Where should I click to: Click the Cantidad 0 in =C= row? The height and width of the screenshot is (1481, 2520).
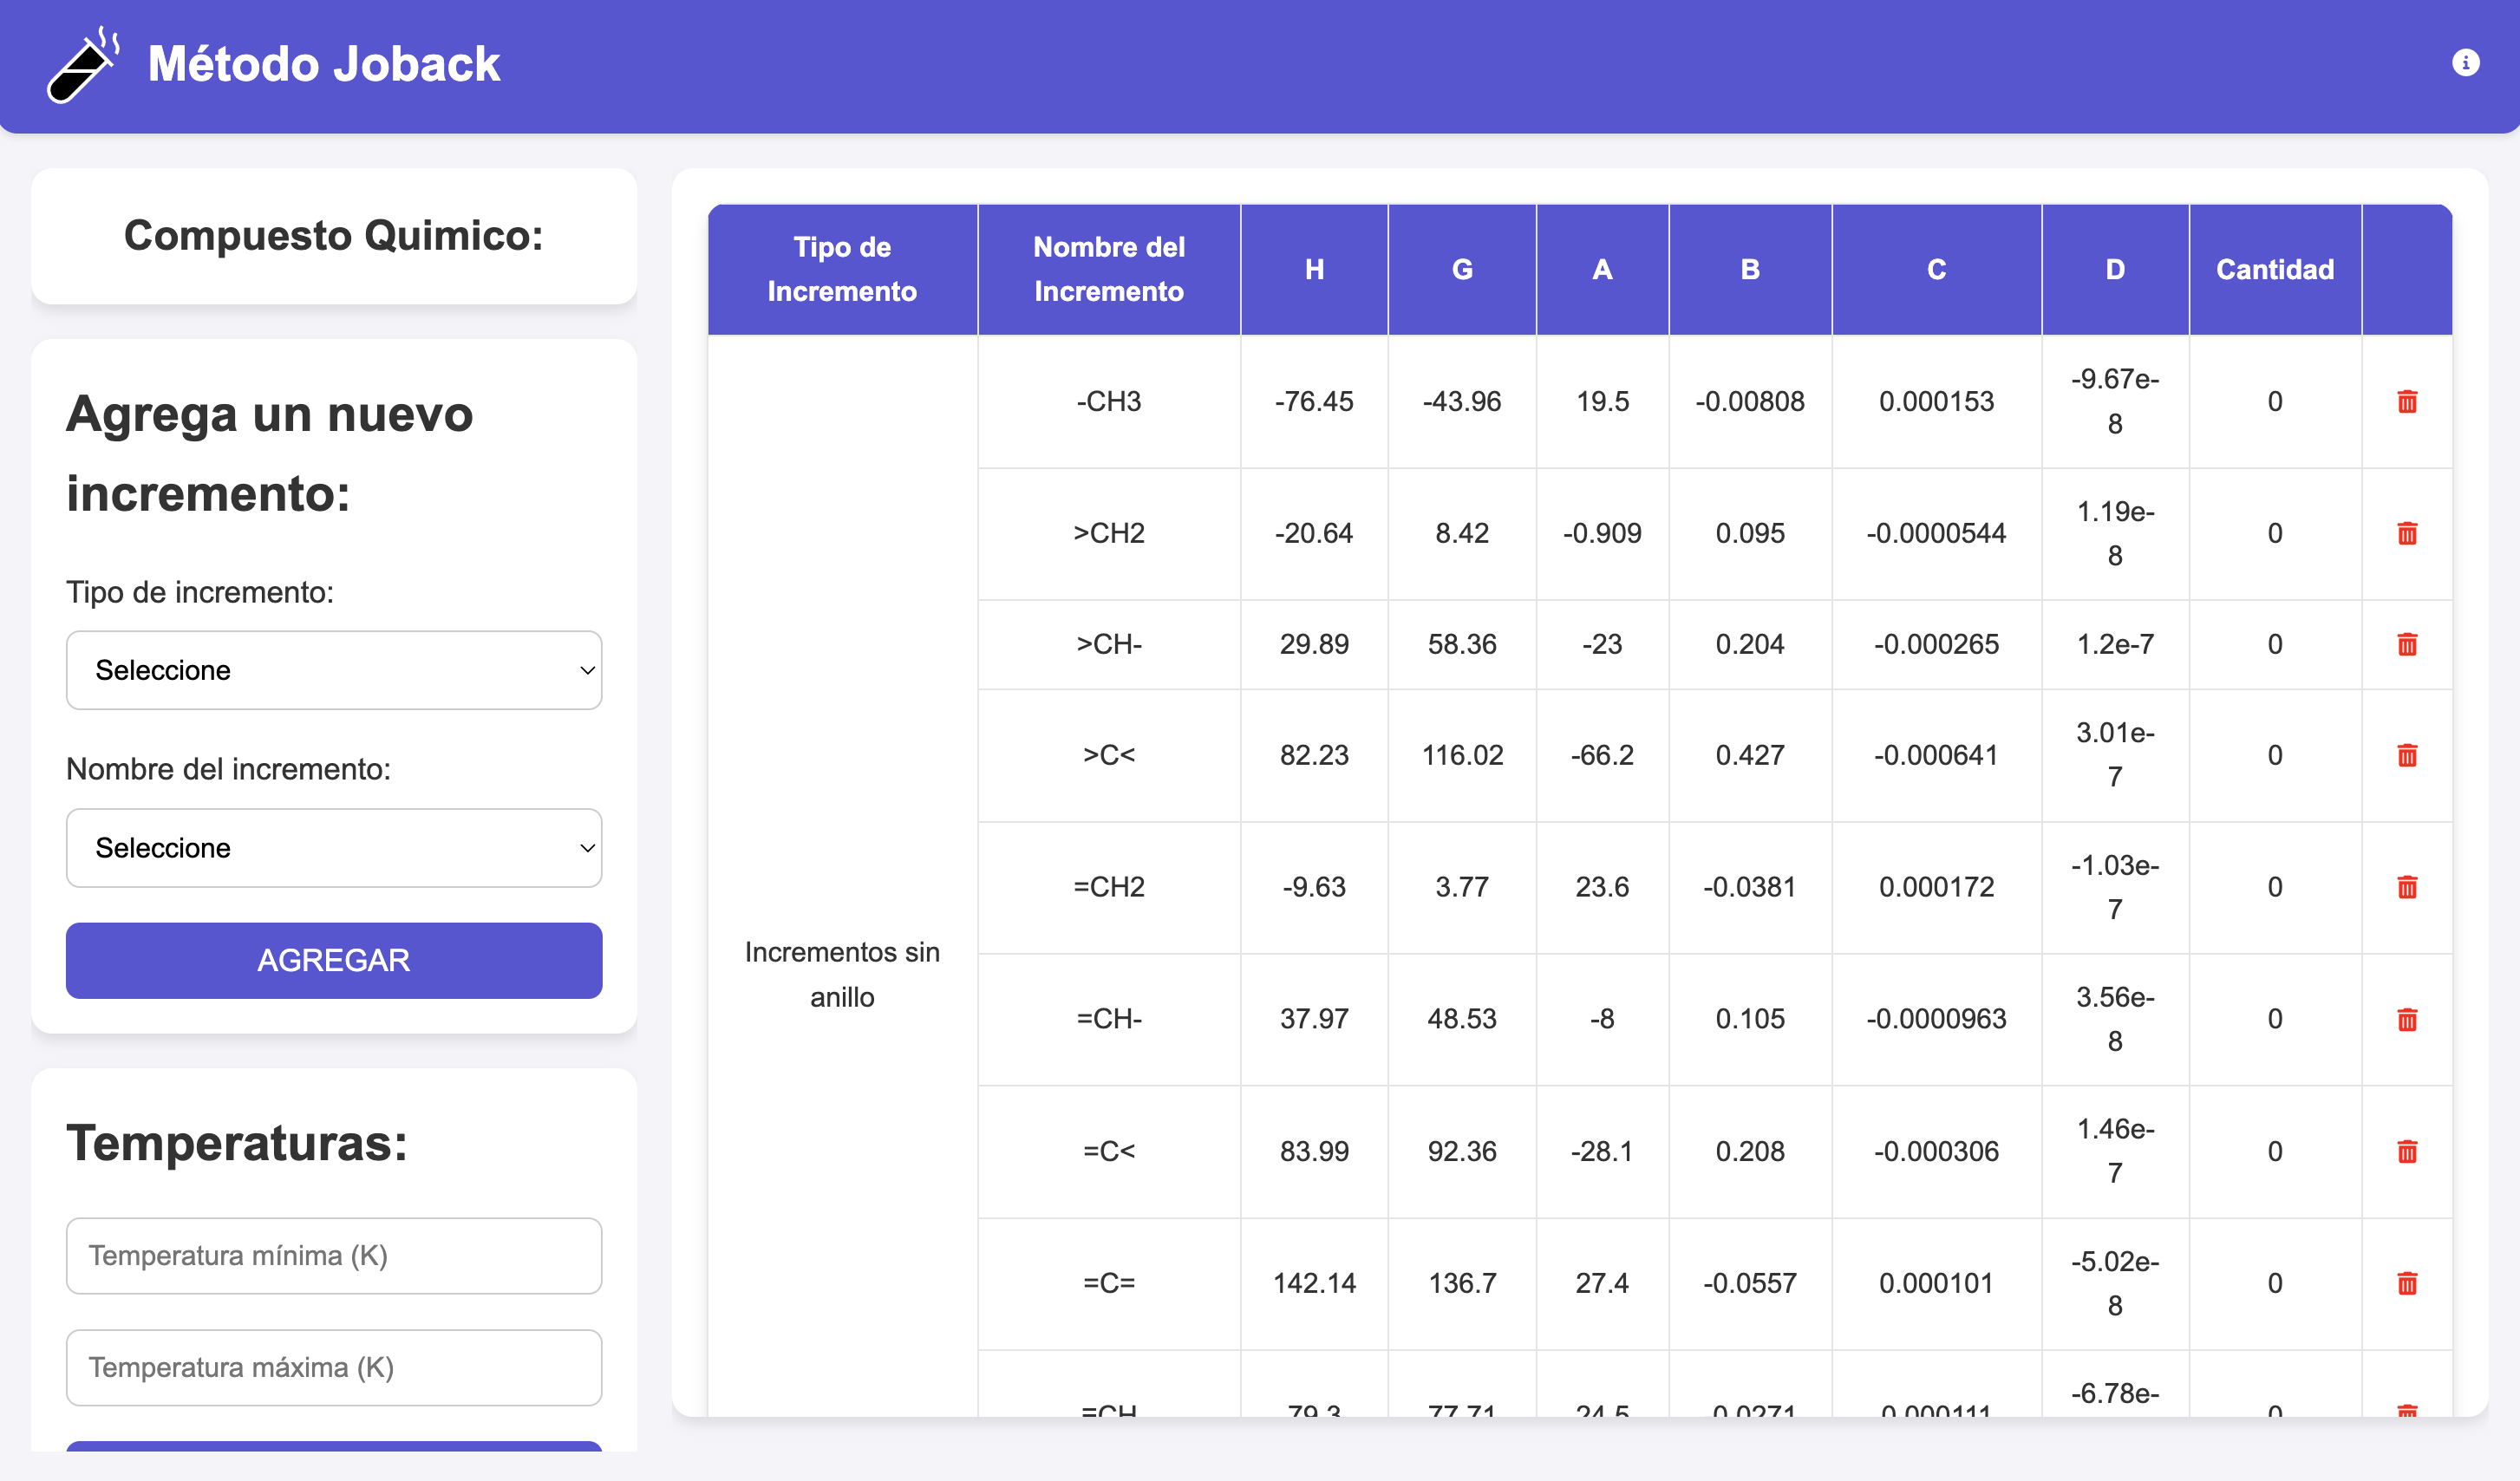(x=2275, y=1283)
